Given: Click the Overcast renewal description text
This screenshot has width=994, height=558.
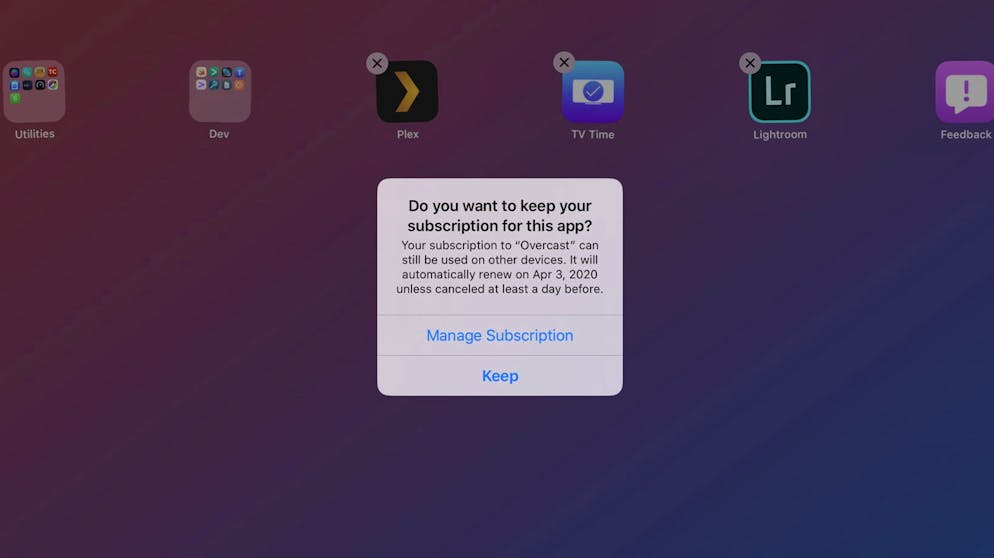Looking at the screenshot, I should coord(500,267).
